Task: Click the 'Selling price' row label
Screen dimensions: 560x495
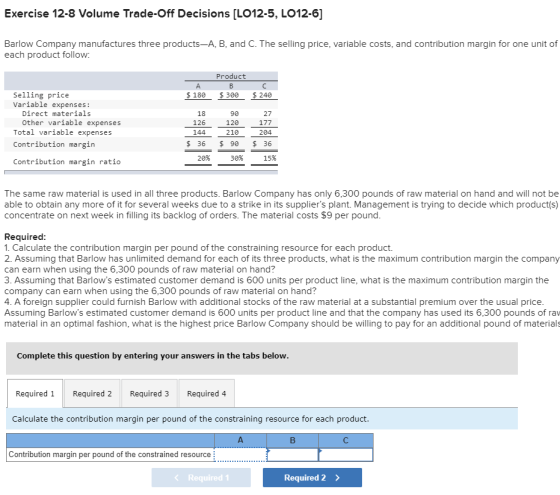Action: [x=41, y=95]
